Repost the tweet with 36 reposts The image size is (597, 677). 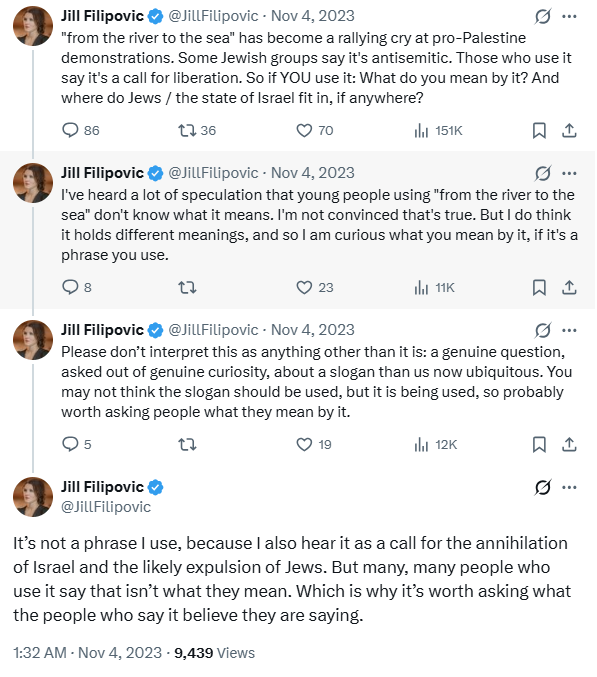click(197, 130)
